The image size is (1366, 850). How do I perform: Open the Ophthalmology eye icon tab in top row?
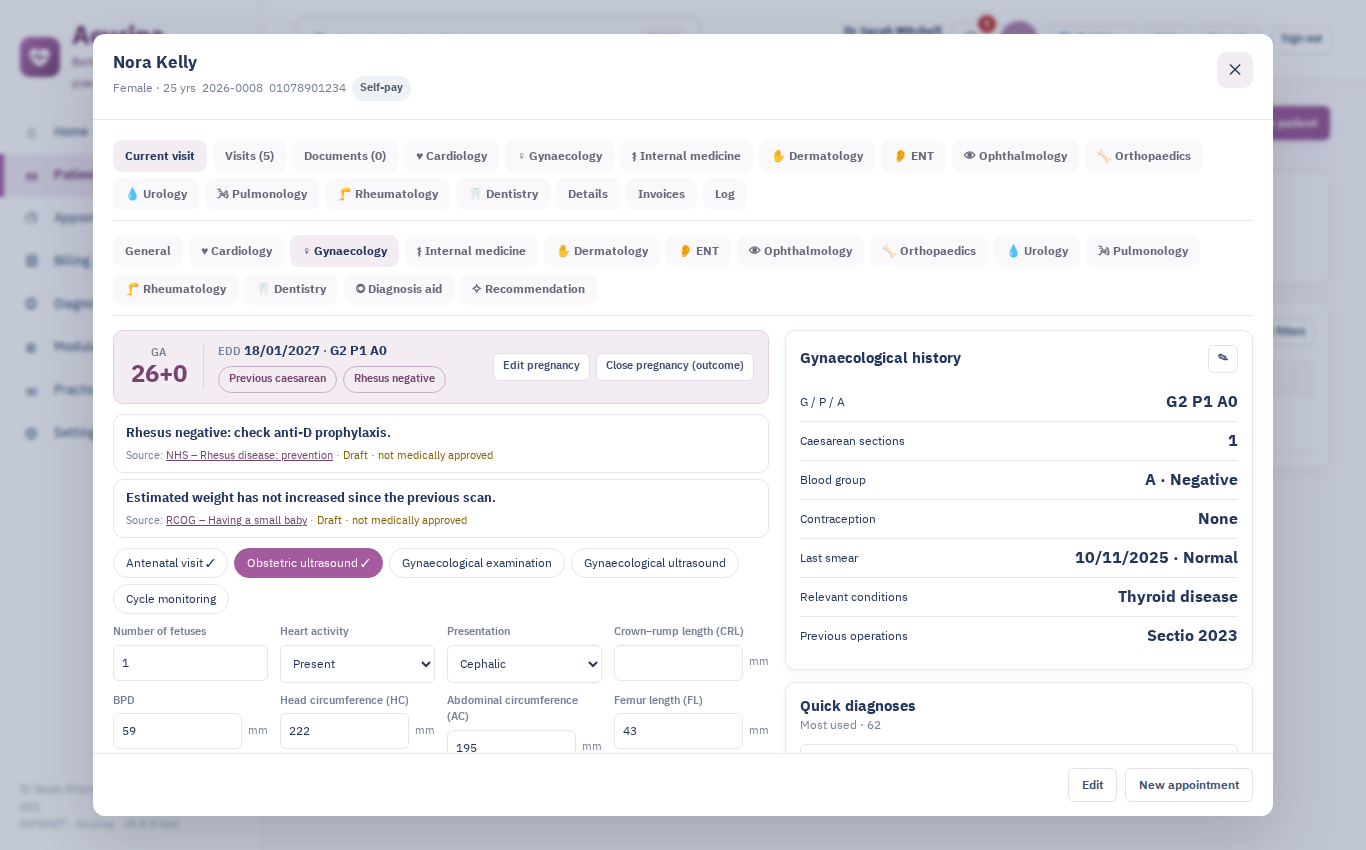(1015, 156)
